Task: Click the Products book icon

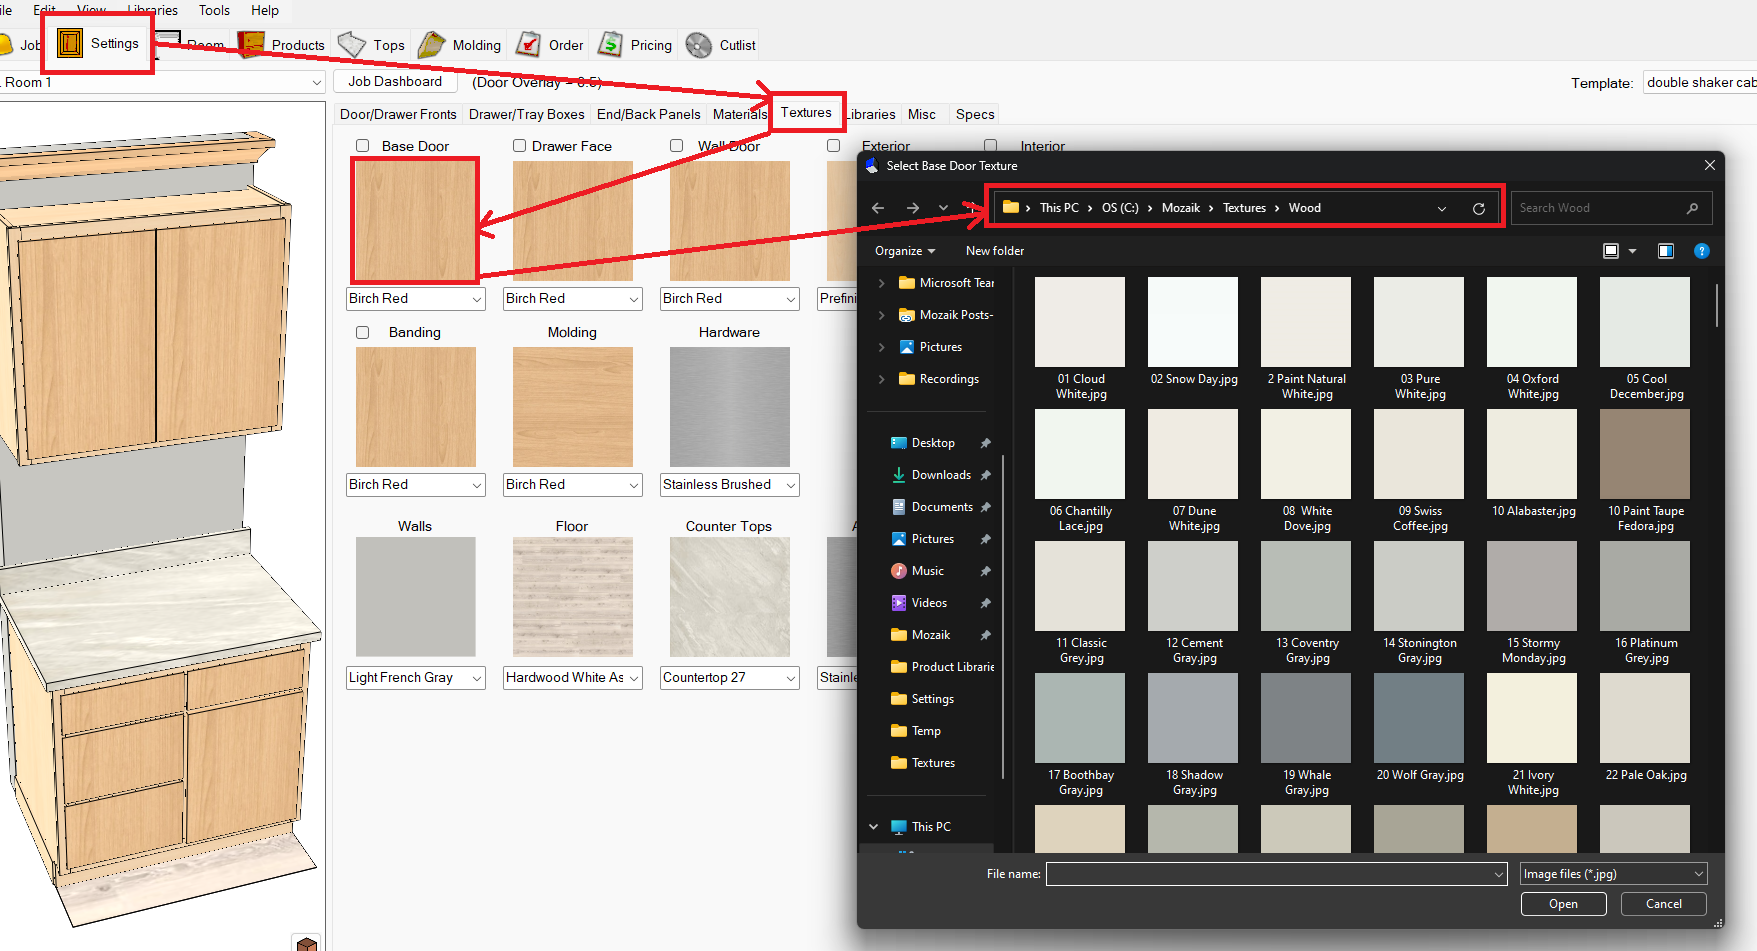Action: click(251, 45)
